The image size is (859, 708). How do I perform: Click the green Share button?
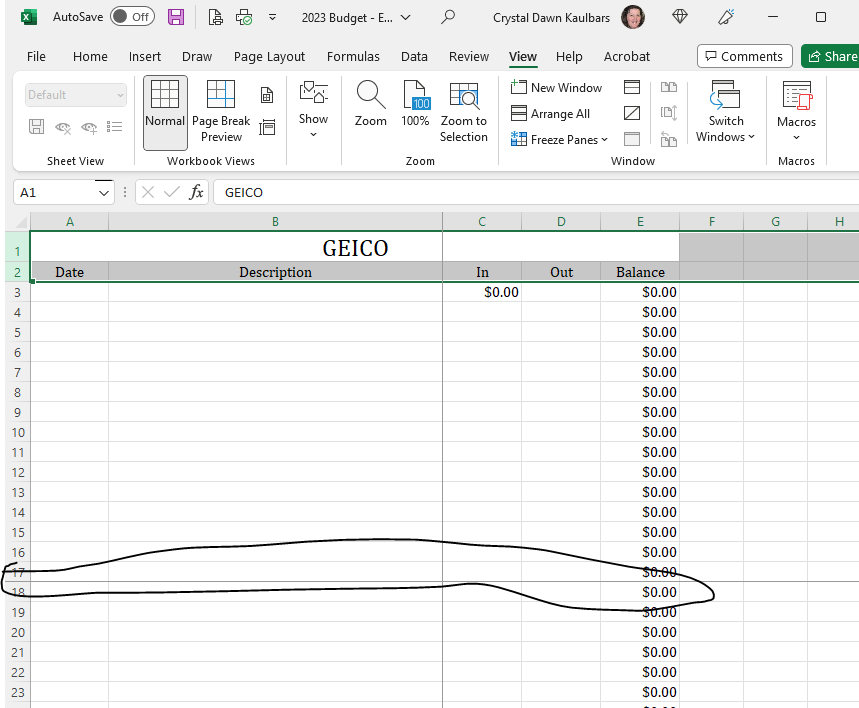click(x=831, y=56)
